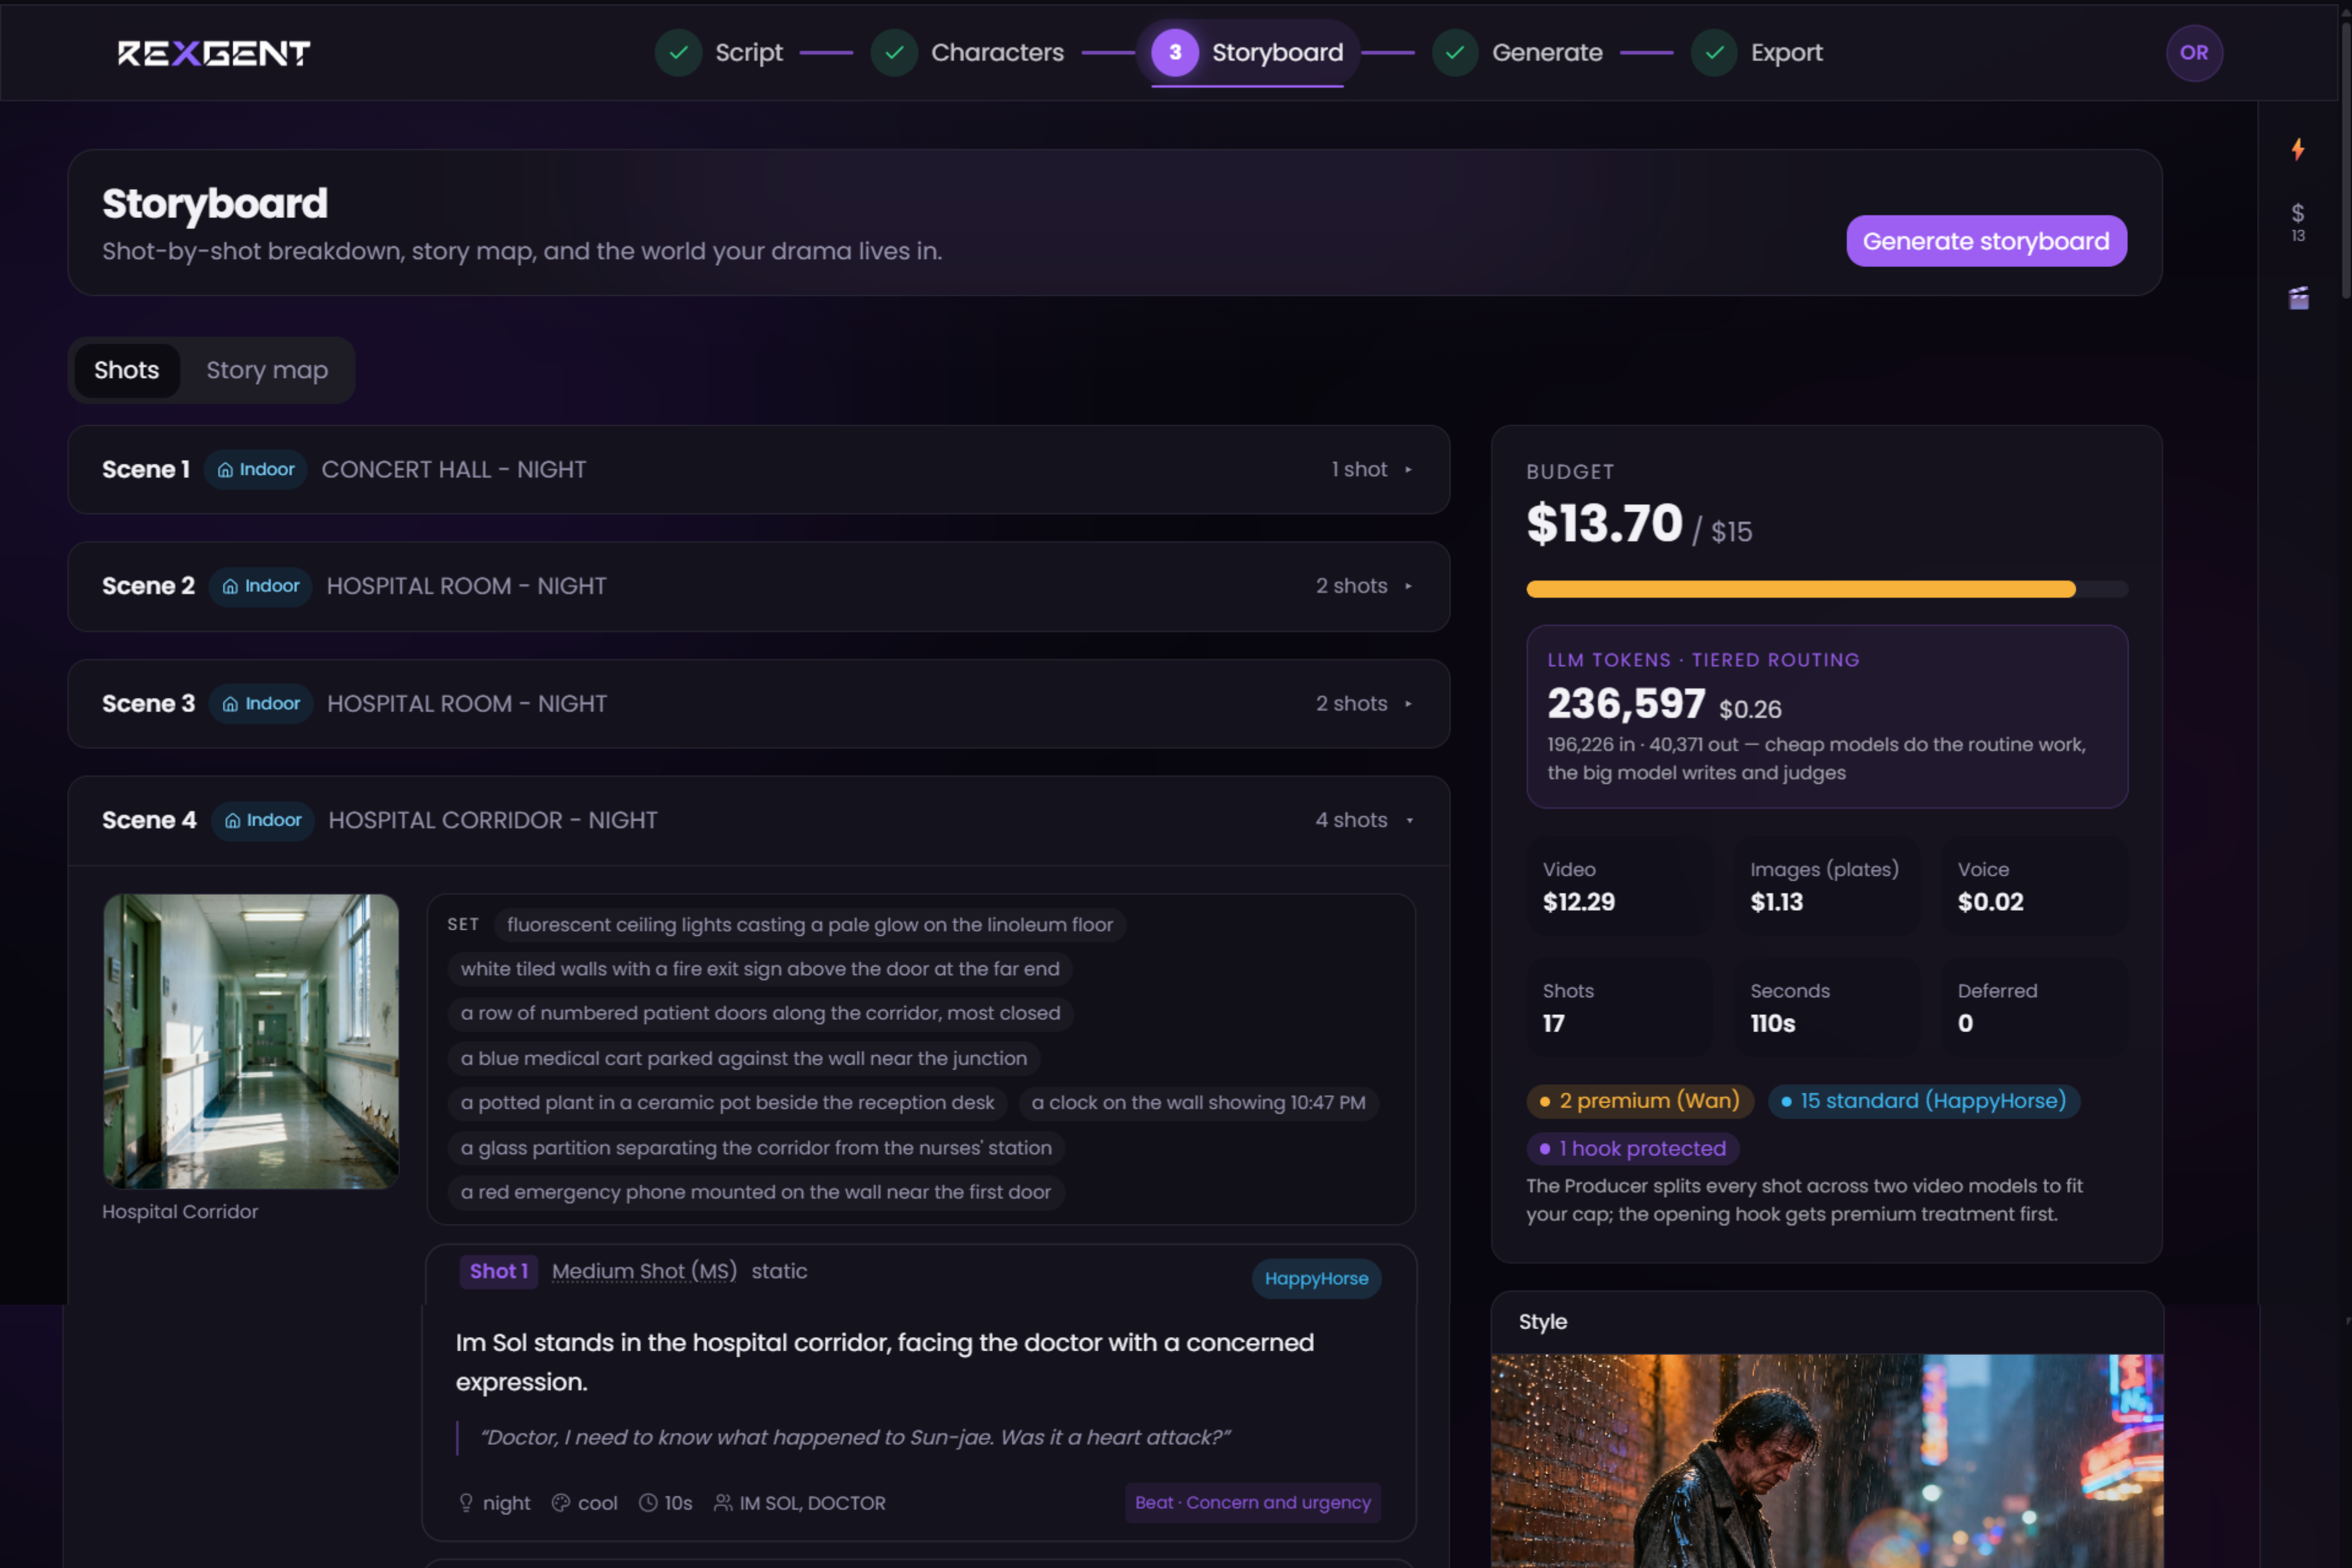Viewport: 2352px width, 1568px height.
Task: Click the Storyboard step number 3 badge
Action: click(x=1175, y=53)
